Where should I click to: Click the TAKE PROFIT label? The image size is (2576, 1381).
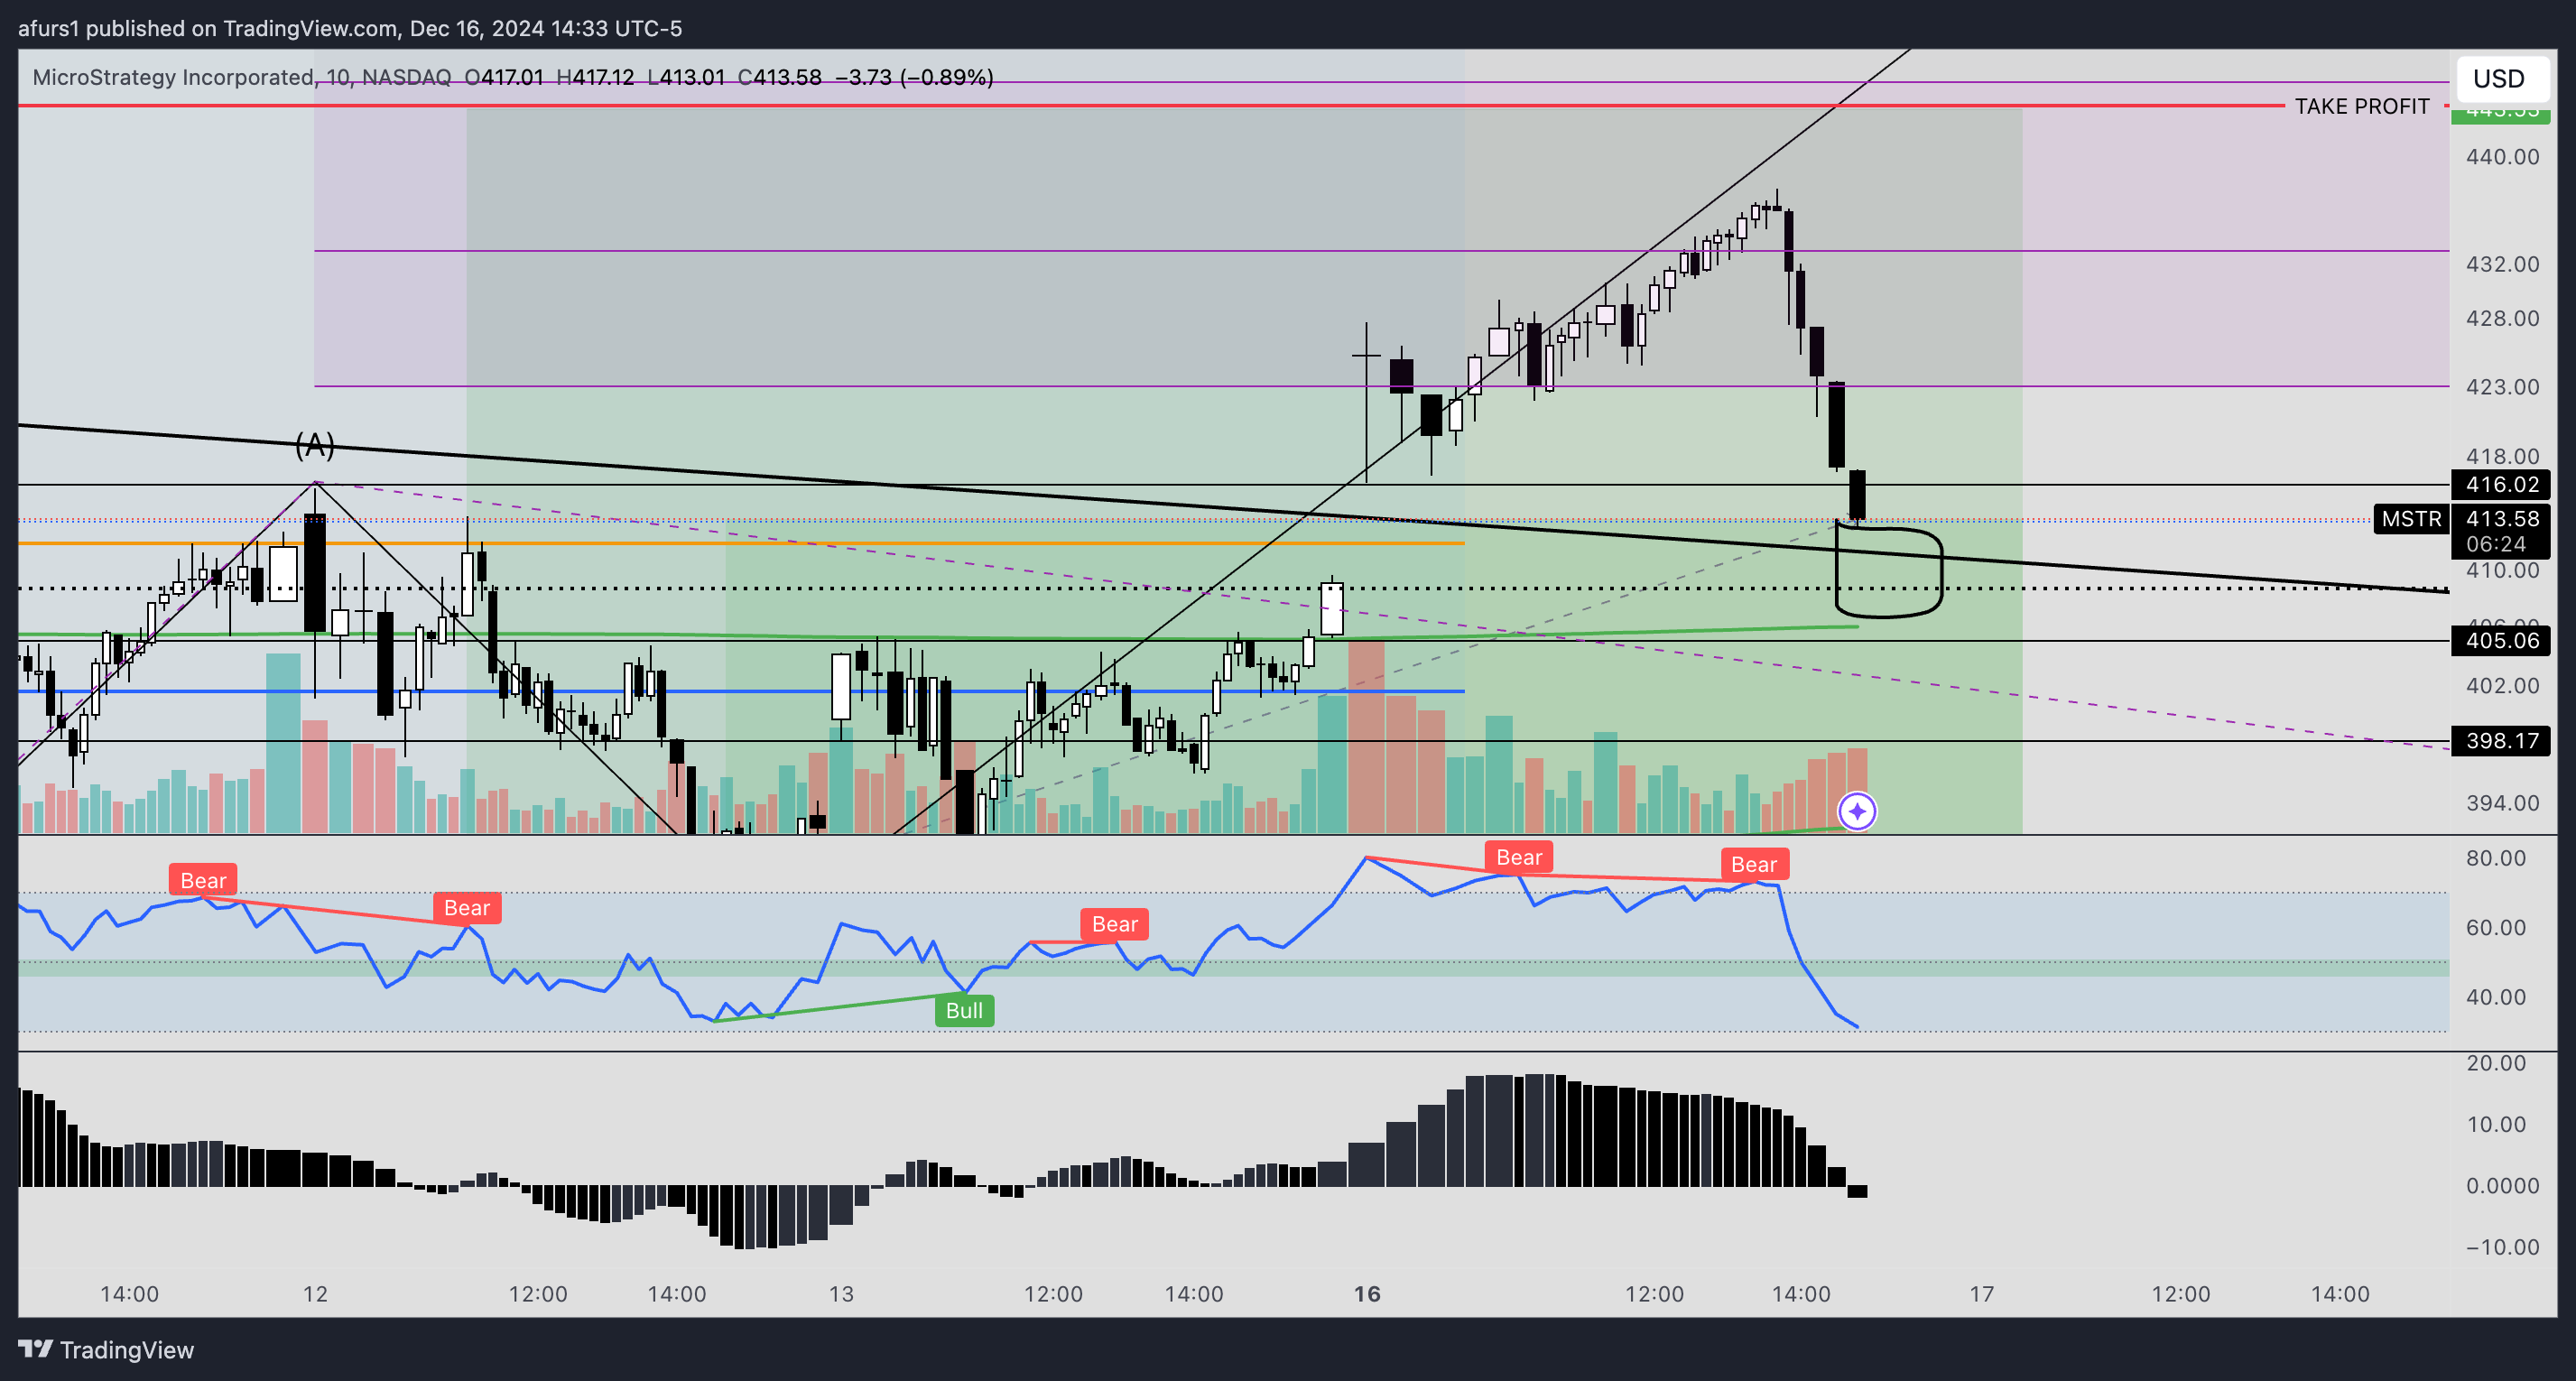[2361, 106]
